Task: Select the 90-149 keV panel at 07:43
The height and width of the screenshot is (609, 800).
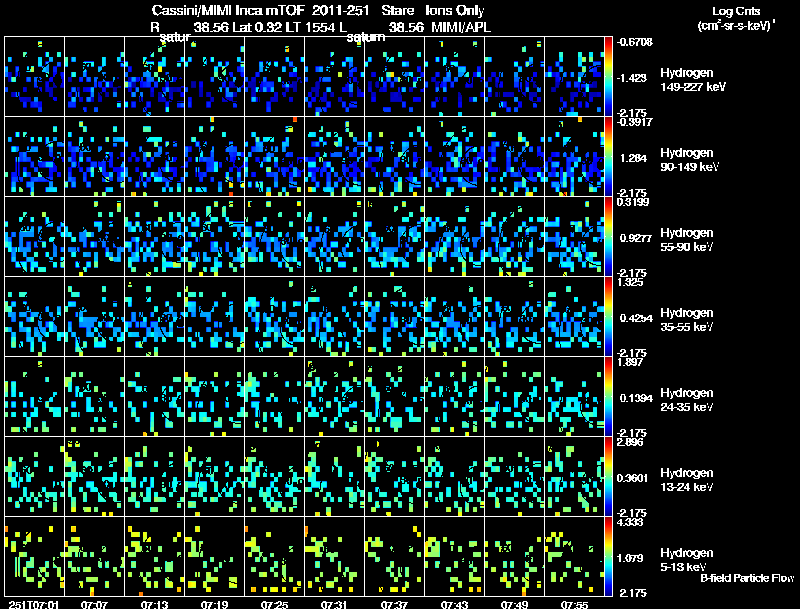Action: coord(454,156)
